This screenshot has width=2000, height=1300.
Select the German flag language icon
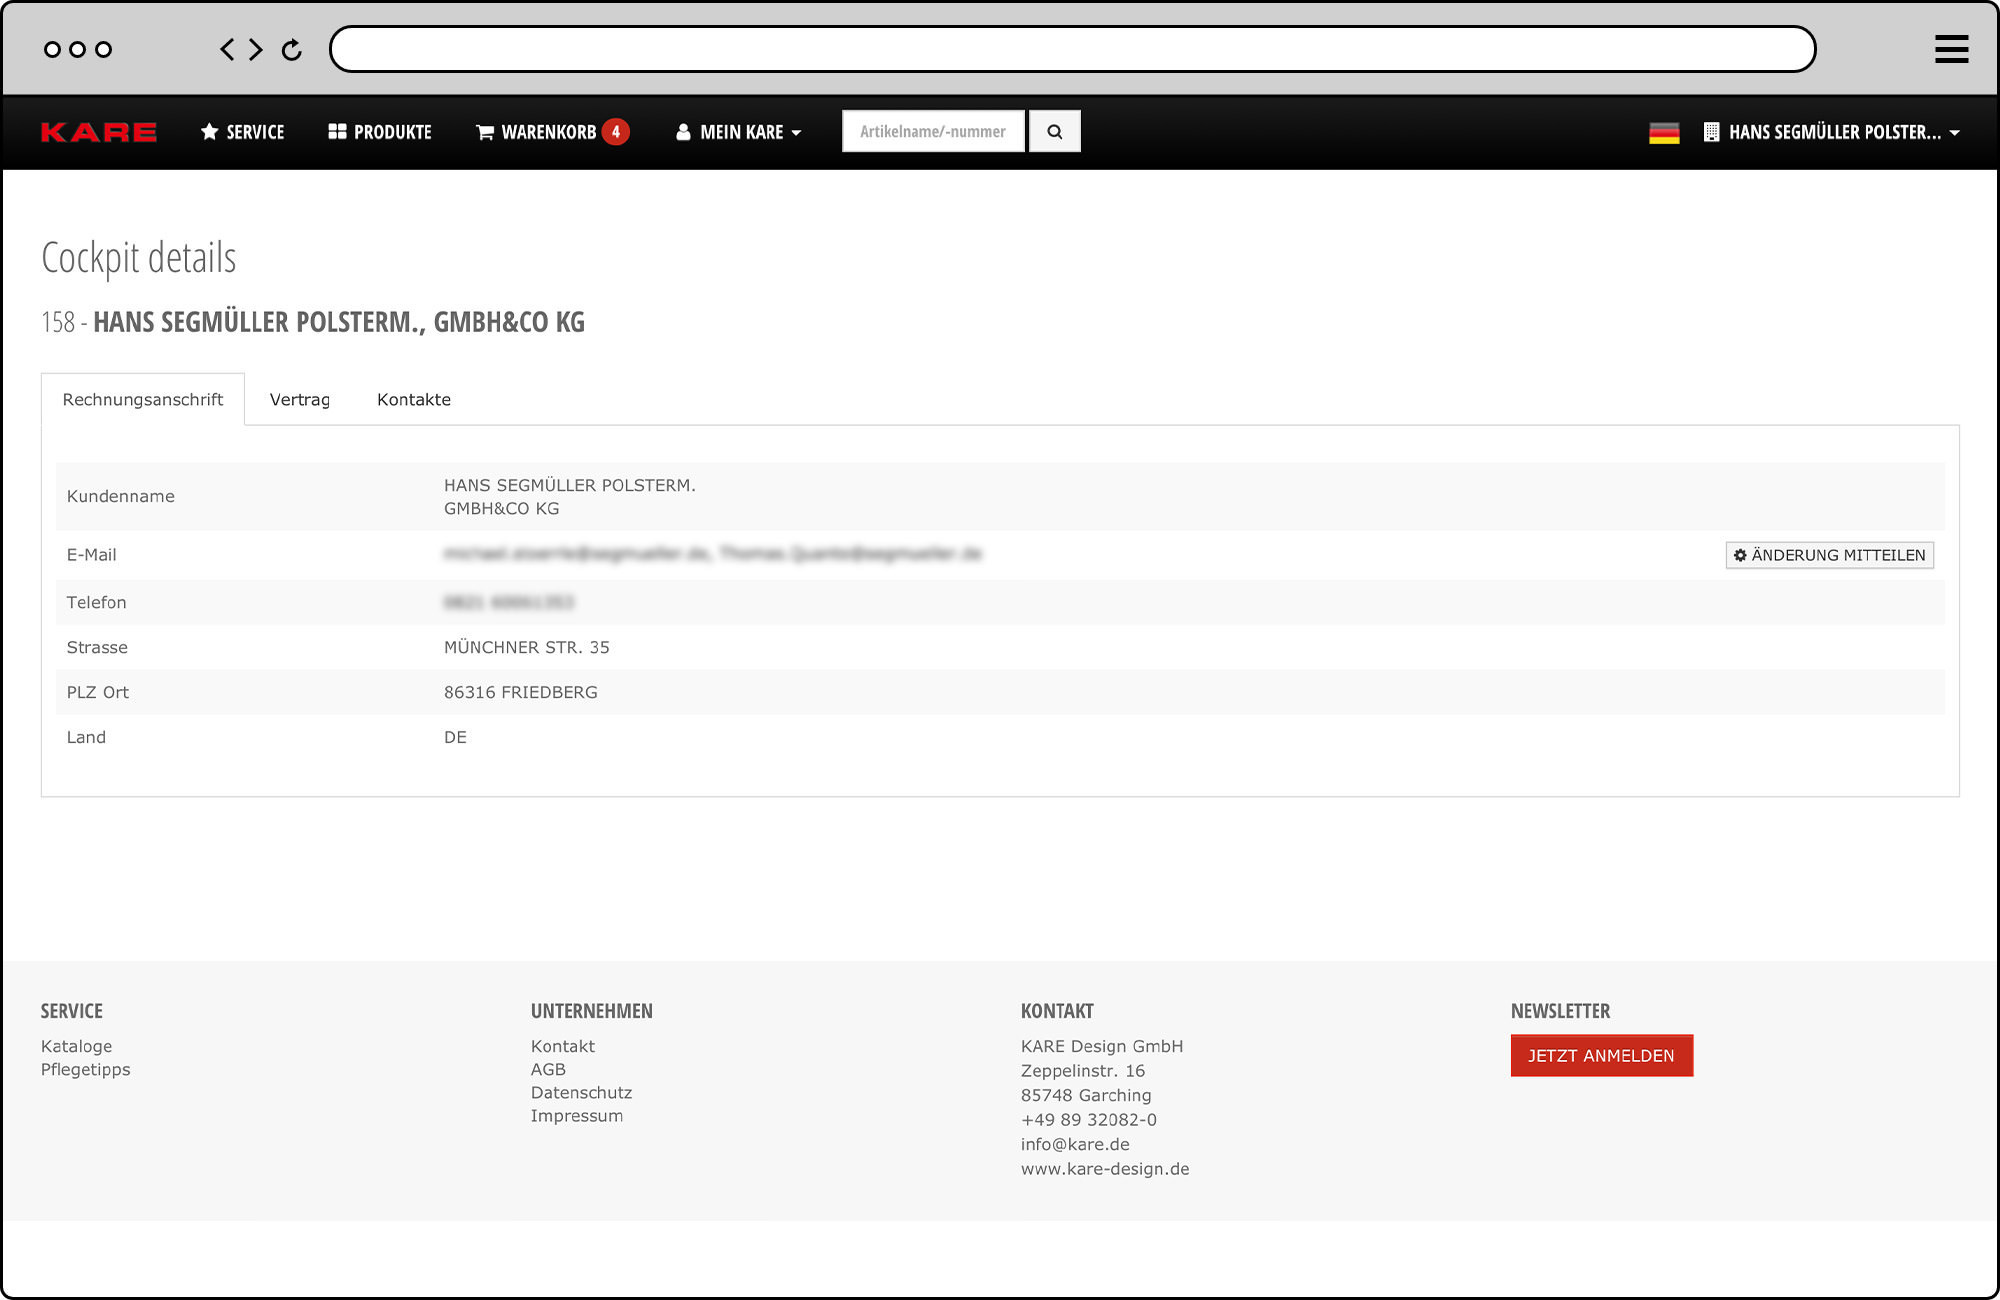tap(1664, 132)
